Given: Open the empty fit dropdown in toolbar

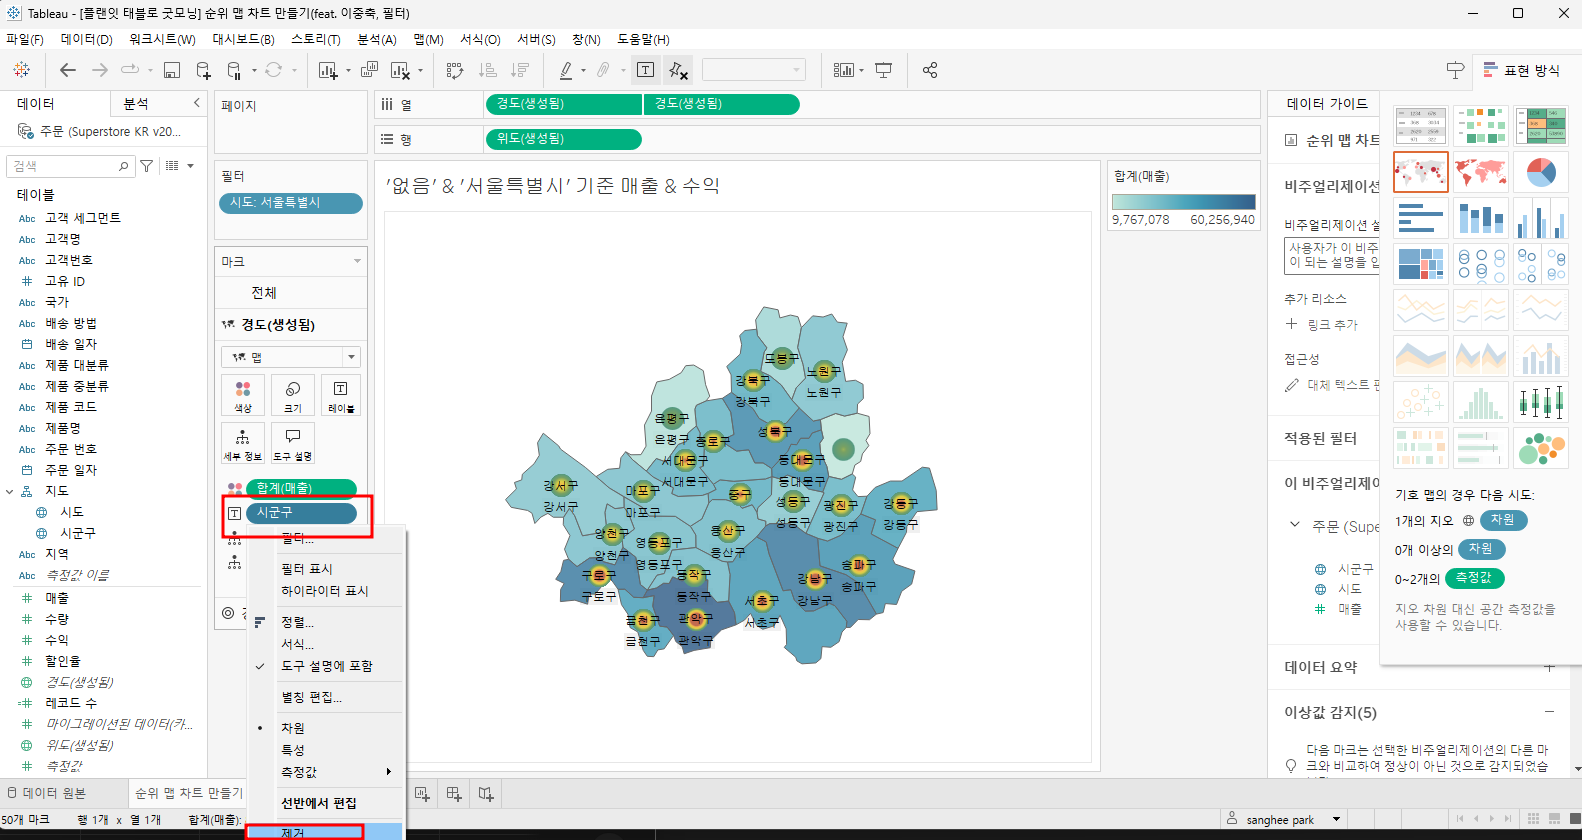Looking at the screenshot, I should click(x=754, y=70).
